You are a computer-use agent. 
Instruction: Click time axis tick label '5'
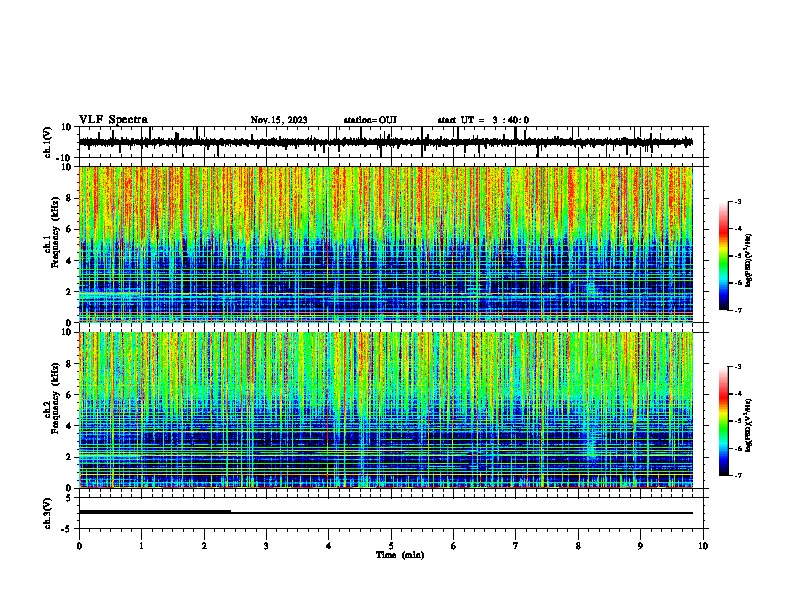tap(391, 546)
